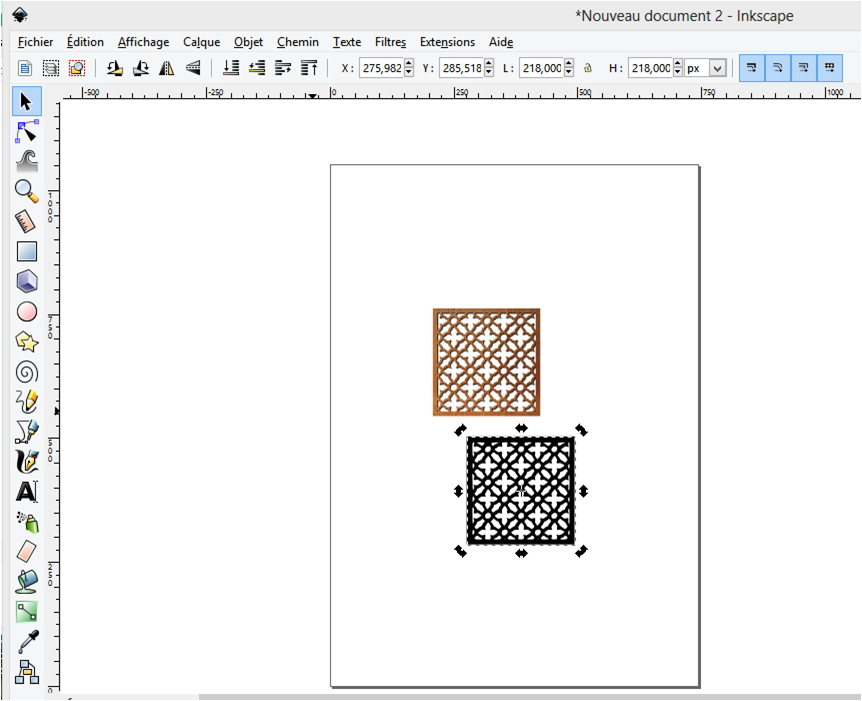Open the Extensions menu
This screenshot has width=862, height=701.
point(447,42)
